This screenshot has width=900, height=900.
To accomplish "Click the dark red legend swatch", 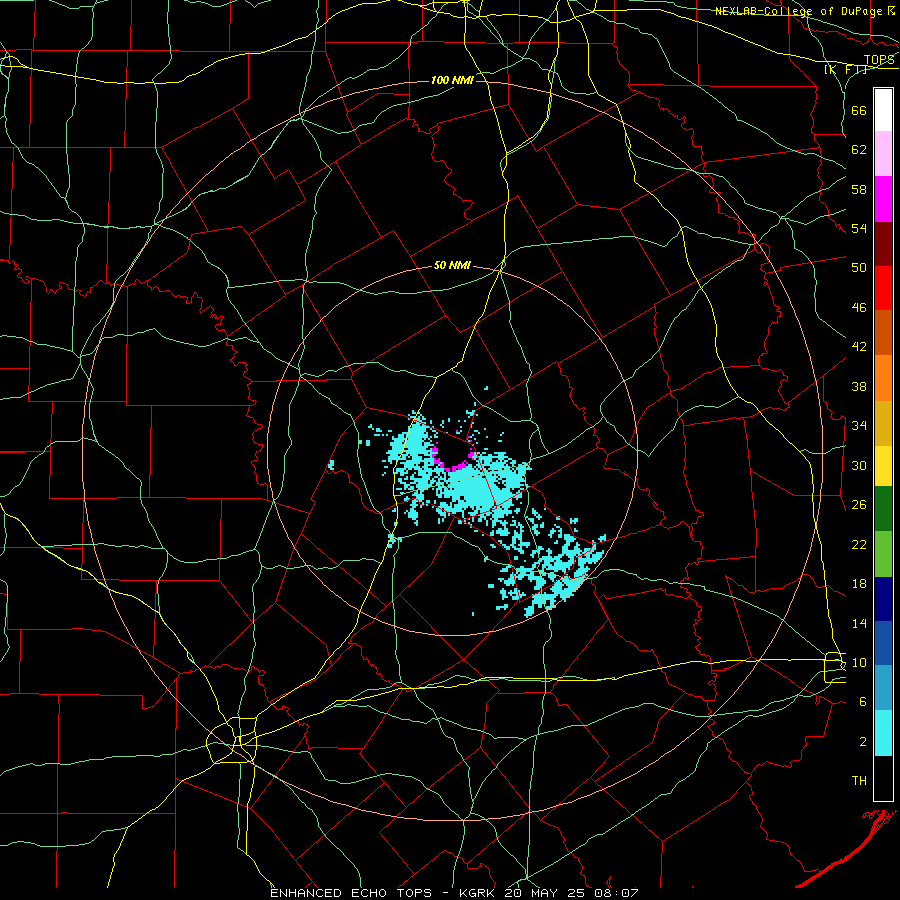I will [x=883, y=243].
